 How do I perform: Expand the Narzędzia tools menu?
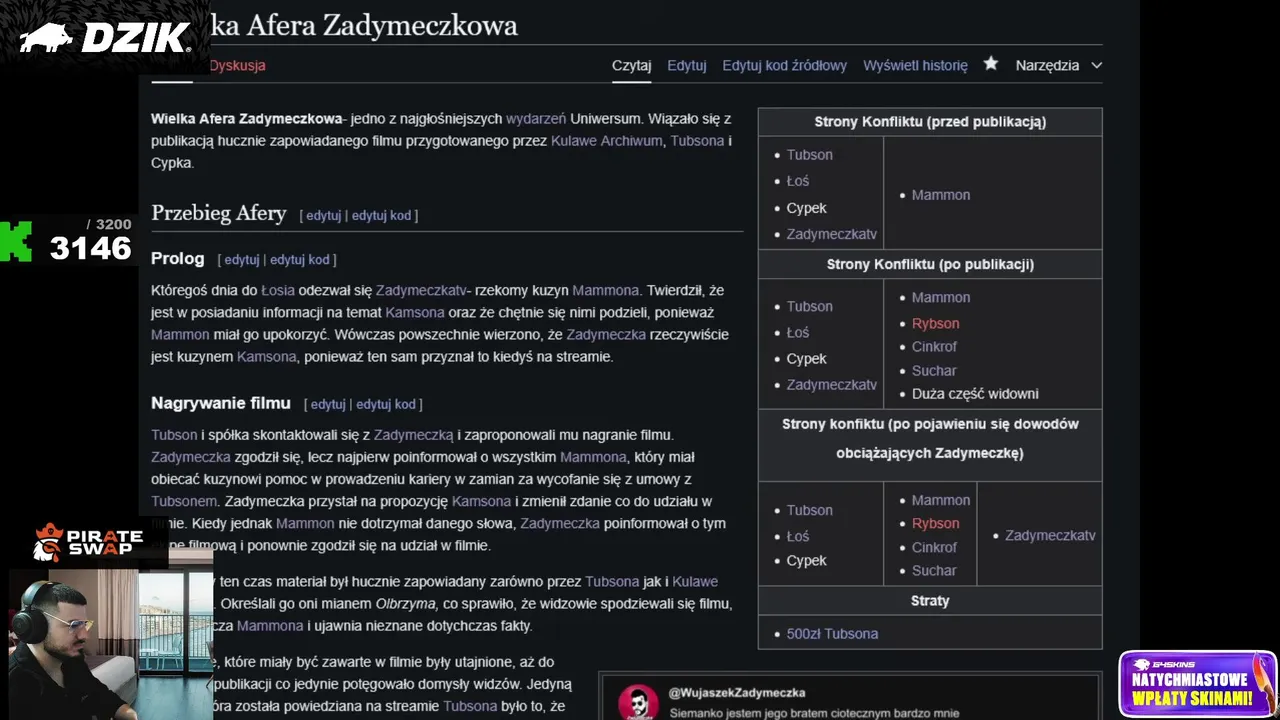(x=1058, y=65)
